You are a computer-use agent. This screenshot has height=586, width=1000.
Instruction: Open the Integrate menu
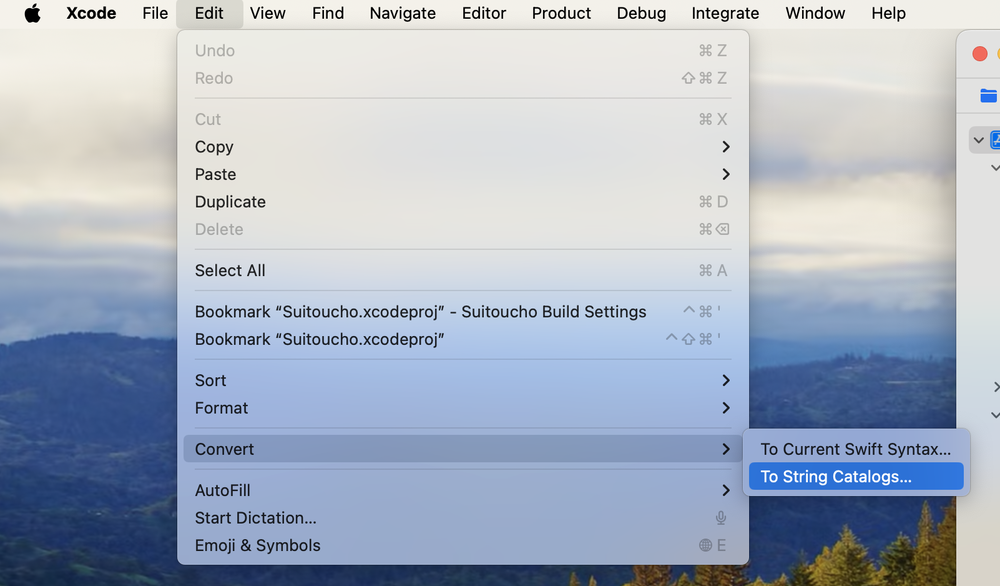pos(725,13)
